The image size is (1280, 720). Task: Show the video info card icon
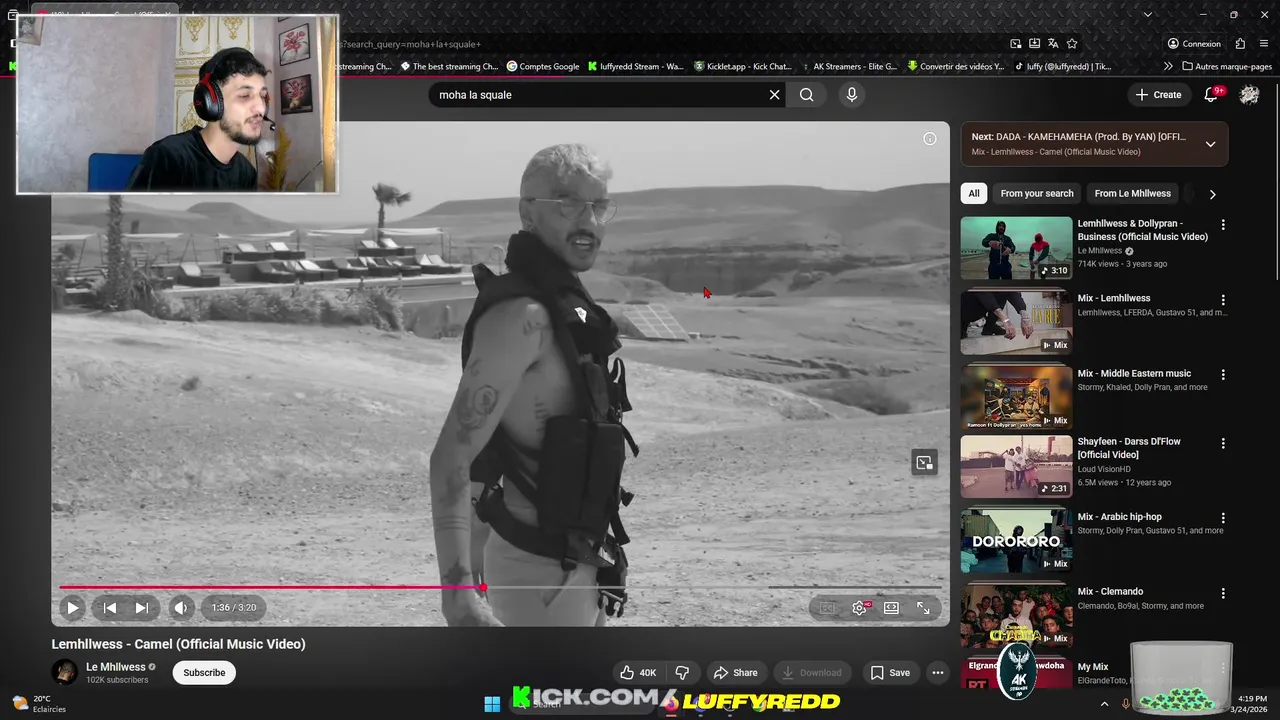(x=930, y=139)
